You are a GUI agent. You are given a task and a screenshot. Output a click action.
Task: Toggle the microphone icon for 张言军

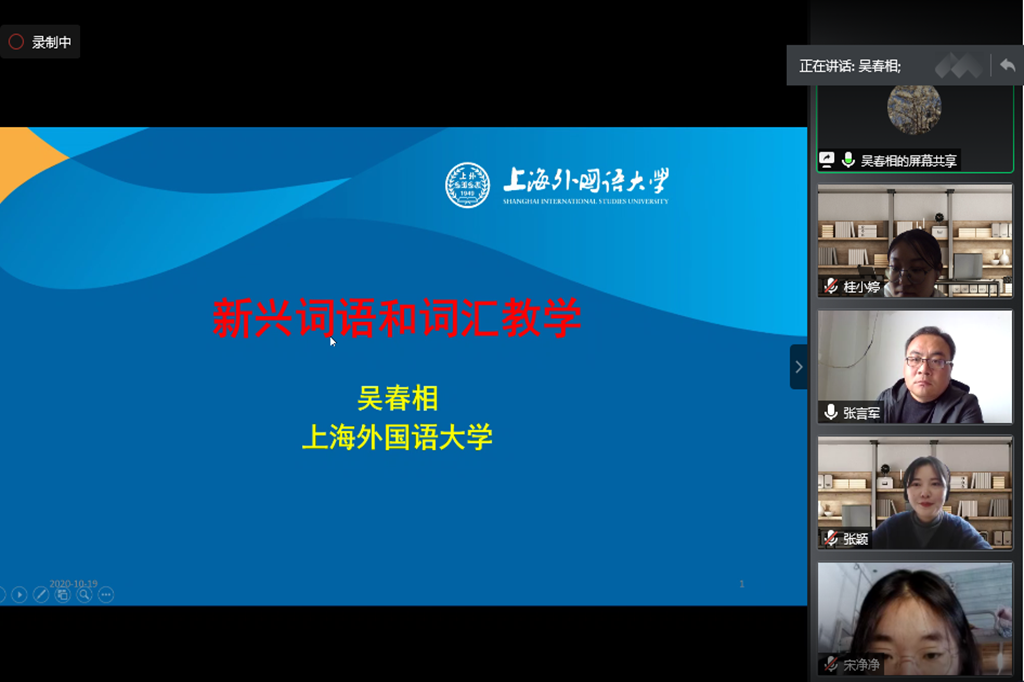point(830,412)
